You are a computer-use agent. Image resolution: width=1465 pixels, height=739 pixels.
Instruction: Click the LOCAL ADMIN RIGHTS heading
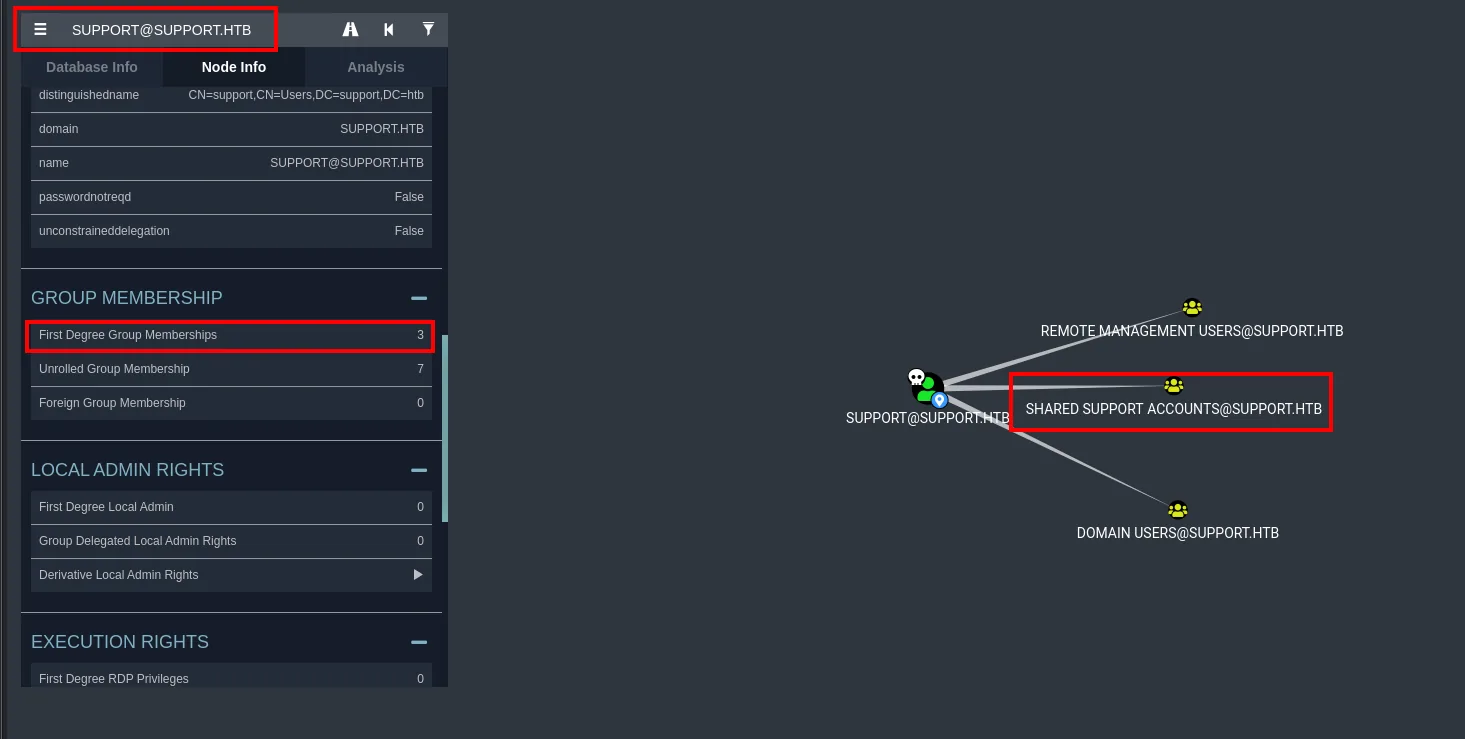(128, 470)
